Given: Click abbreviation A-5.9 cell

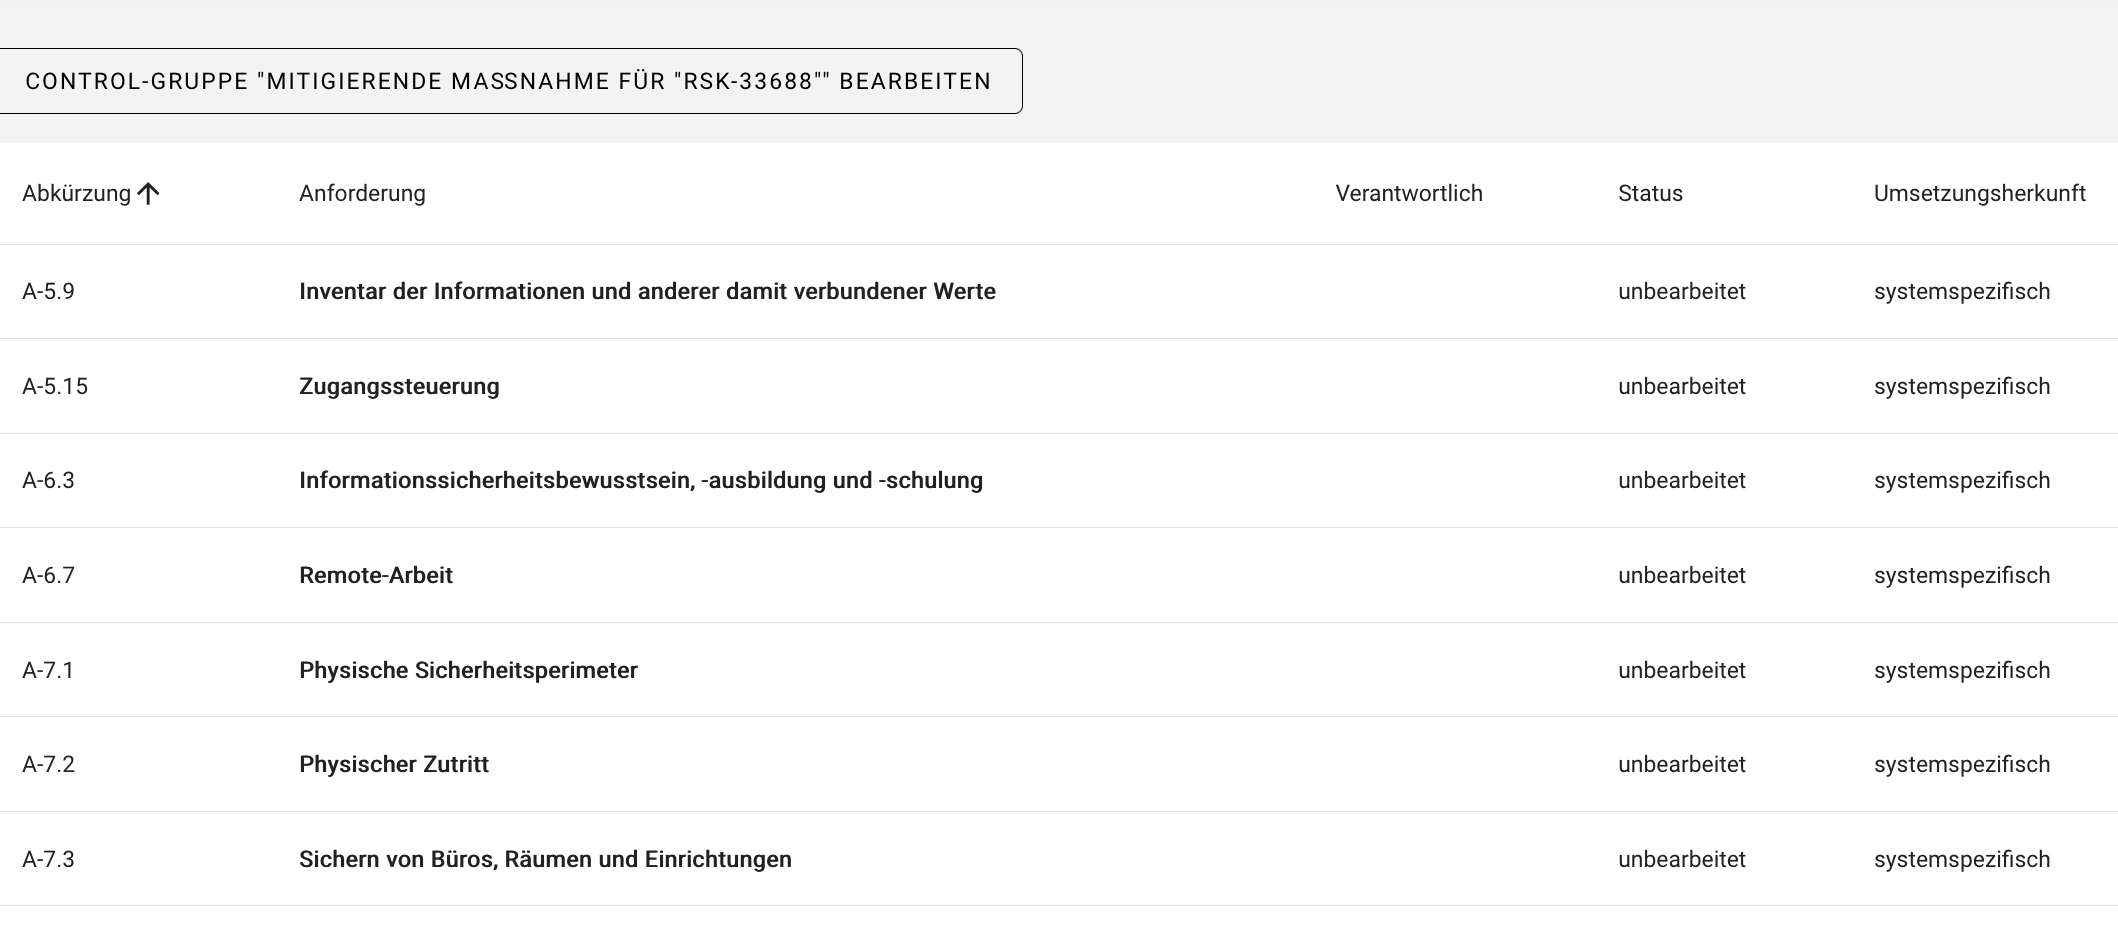Looking at the screenshot, I should (48, 292).
